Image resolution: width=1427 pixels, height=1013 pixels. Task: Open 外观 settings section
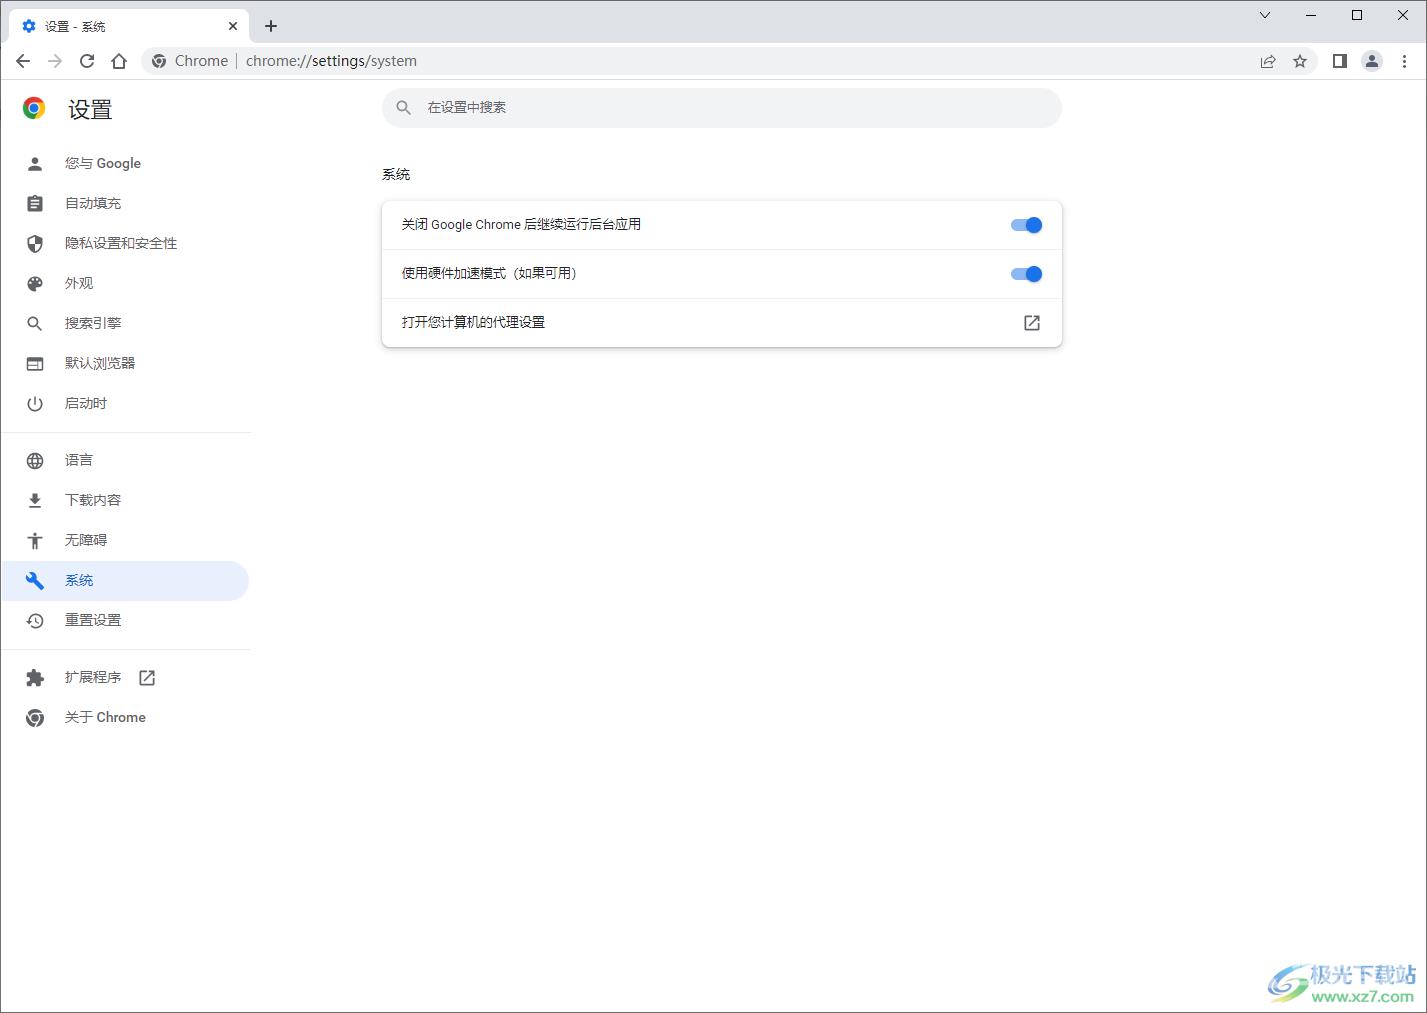tap(125, 283)
